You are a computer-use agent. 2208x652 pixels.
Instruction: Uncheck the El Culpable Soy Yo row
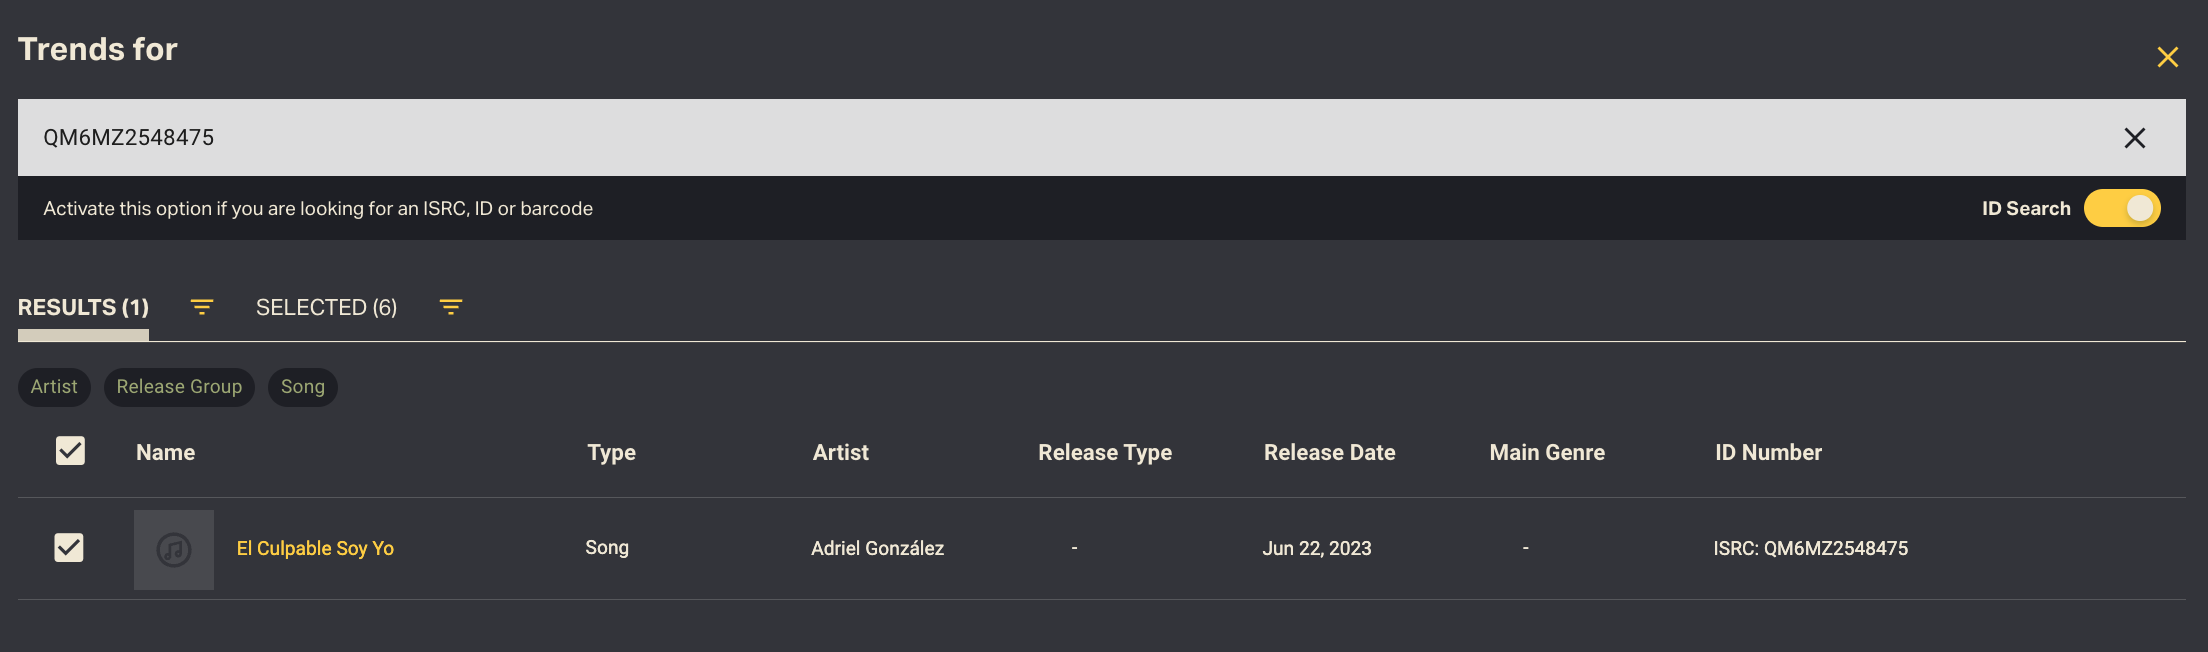click(69, 547)
